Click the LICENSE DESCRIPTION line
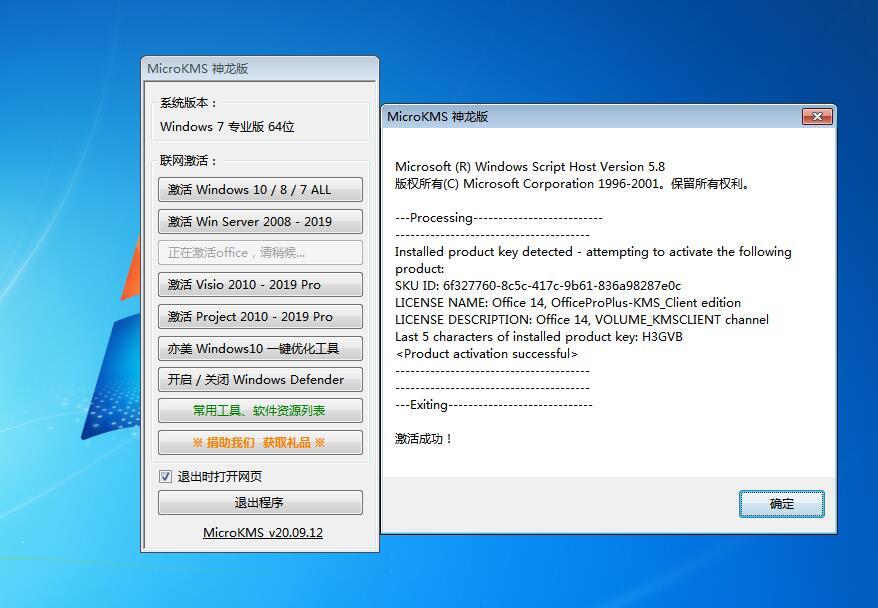Viewport: 878px width, 608px height. click(582, 320)
